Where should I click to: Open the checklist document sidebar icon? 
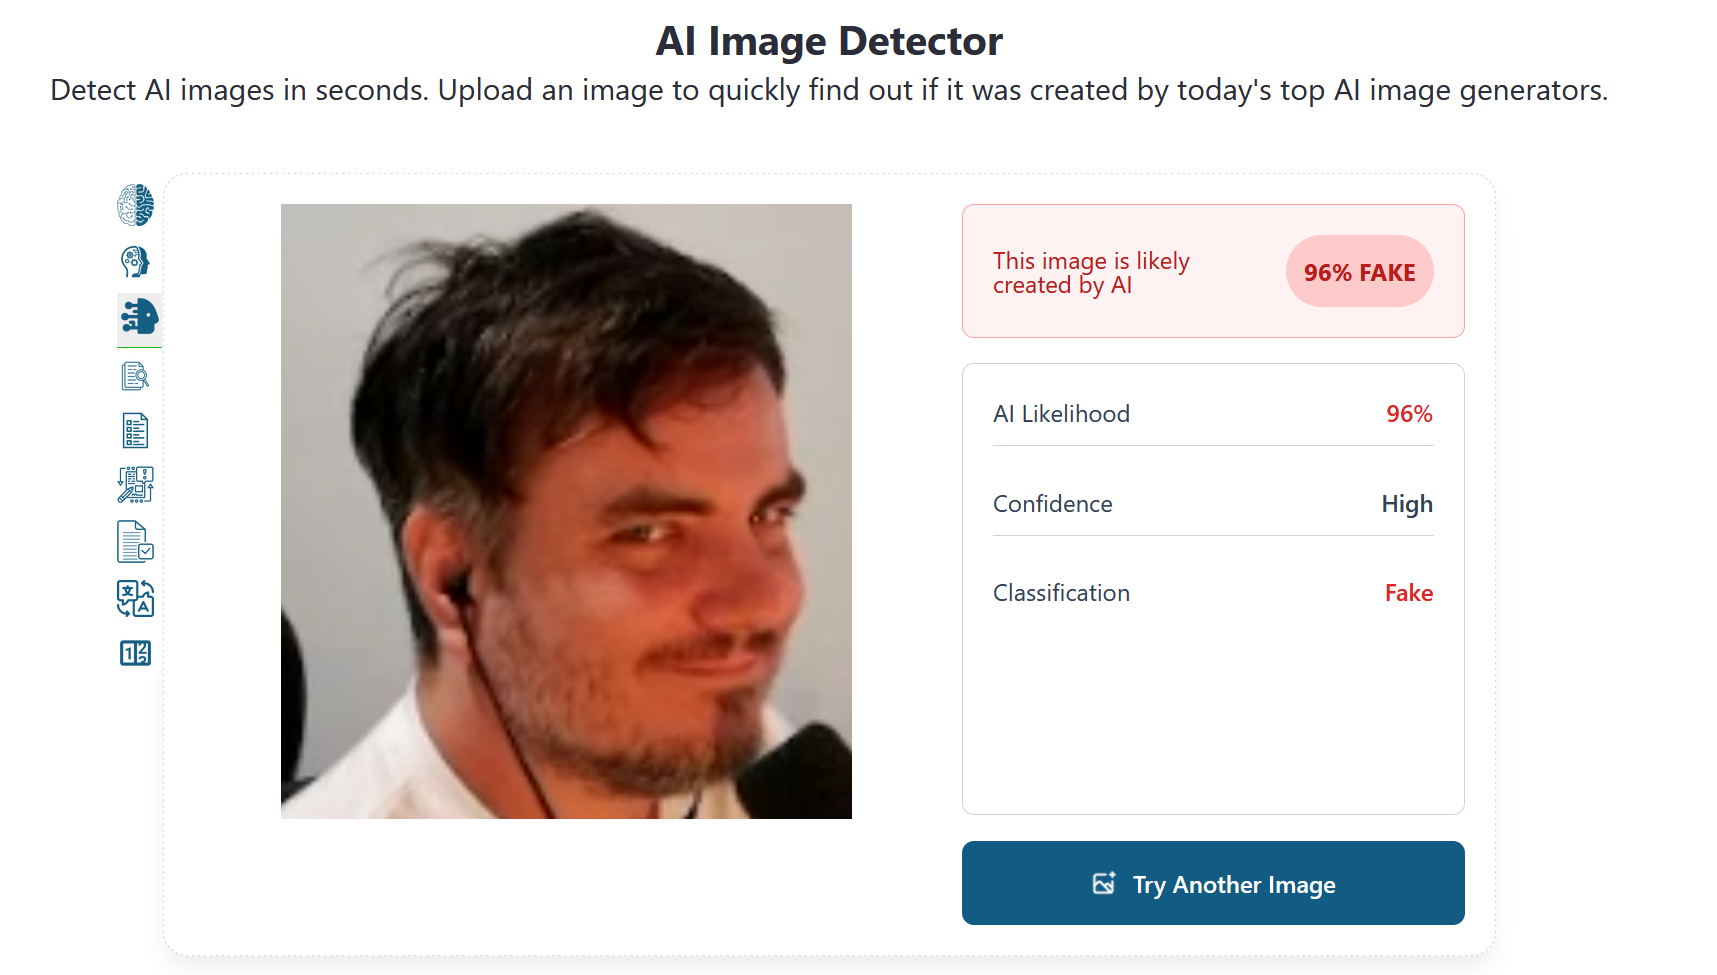[x=135, y=431]
